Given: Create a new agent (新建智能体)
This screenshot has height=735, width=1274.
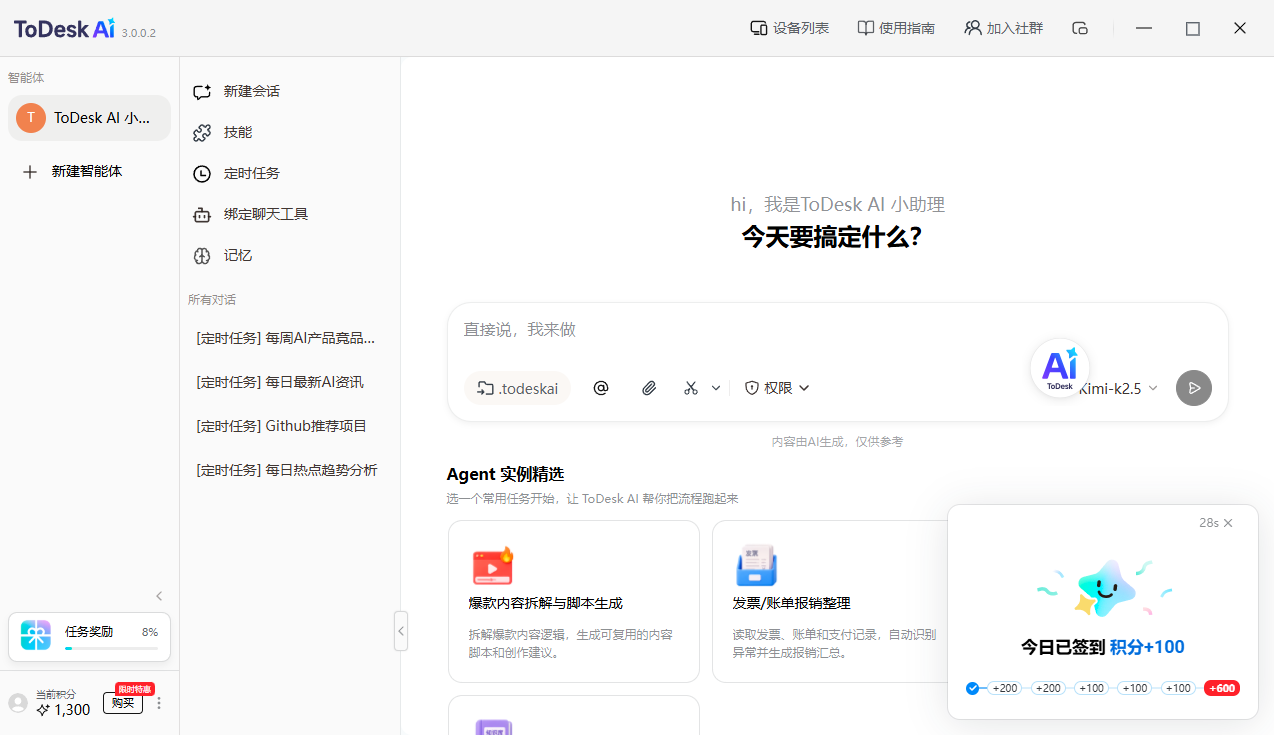Looking at the screenshot, I should click(90, 171).
